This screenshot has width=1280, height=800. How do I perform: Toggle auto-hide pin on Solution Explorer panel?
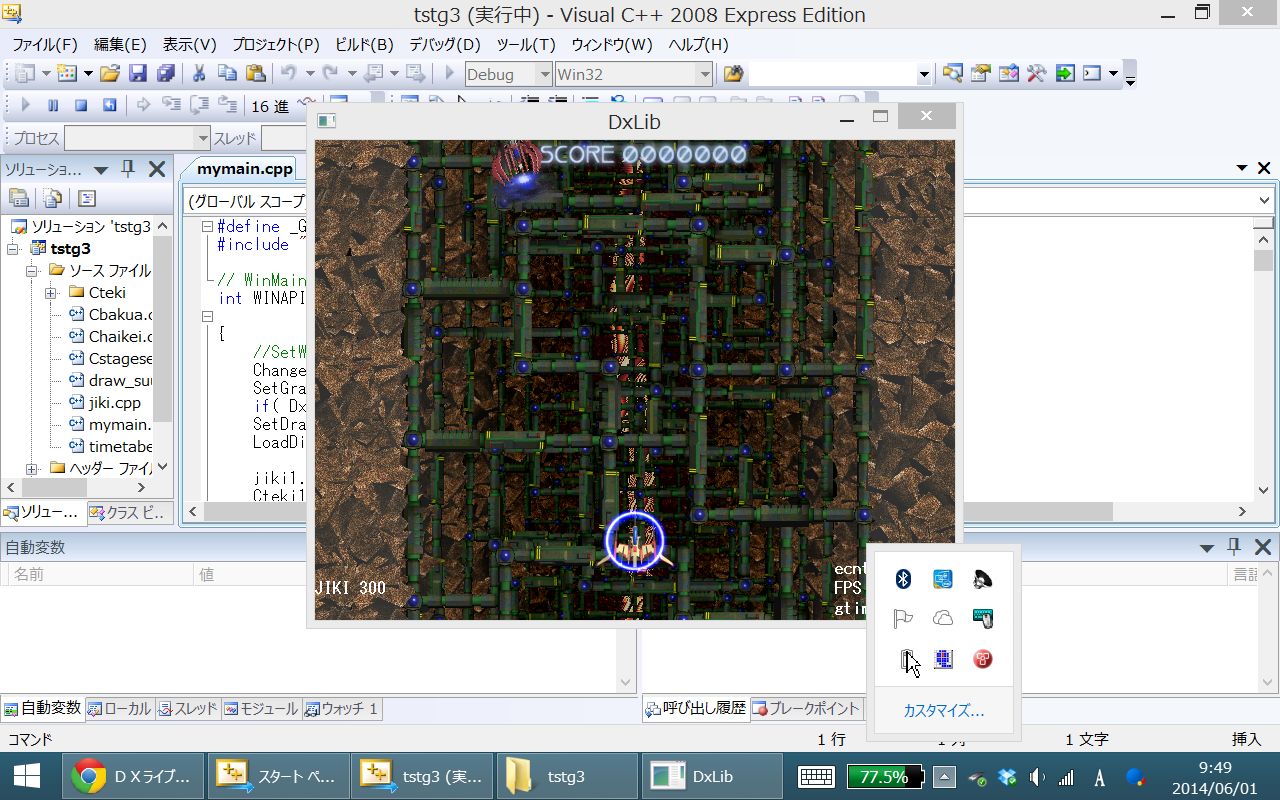point(128,169)
